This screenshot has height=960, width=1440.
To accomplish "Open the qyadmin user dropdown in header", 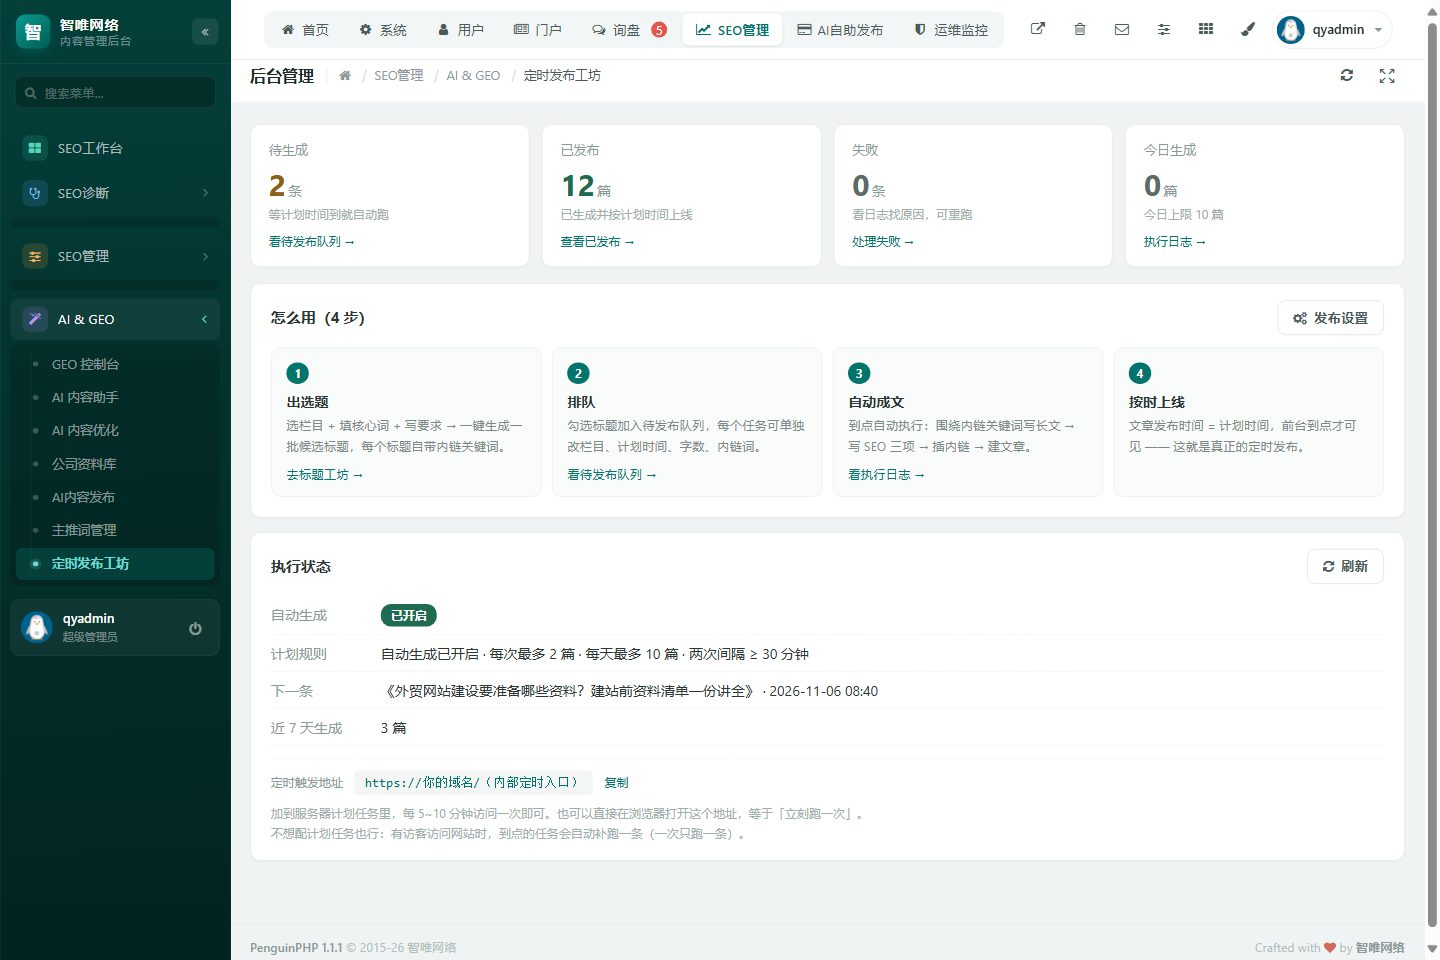I will click(1333, 30).
